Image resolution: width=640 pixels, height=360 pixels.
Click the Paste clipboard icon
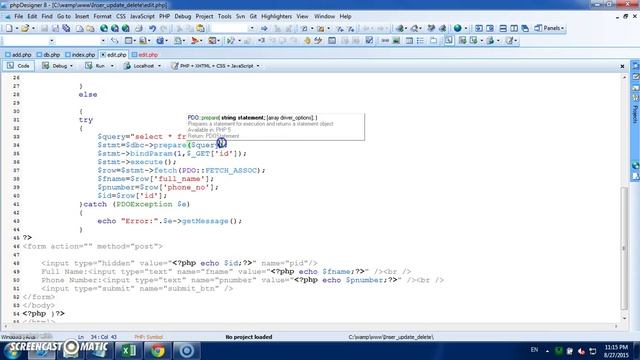click(x=200, y=28)
